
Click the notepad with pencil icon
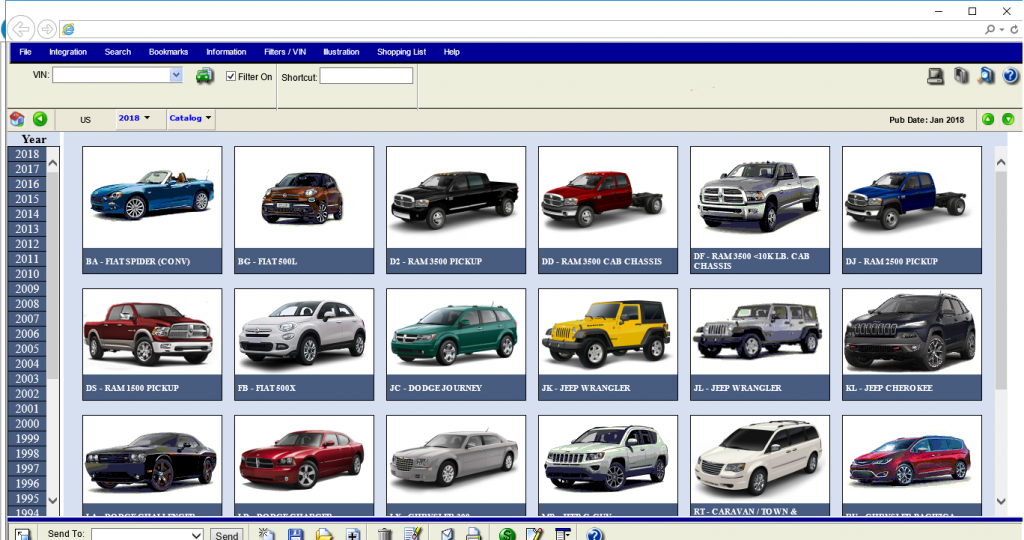[x=534, y=534]
